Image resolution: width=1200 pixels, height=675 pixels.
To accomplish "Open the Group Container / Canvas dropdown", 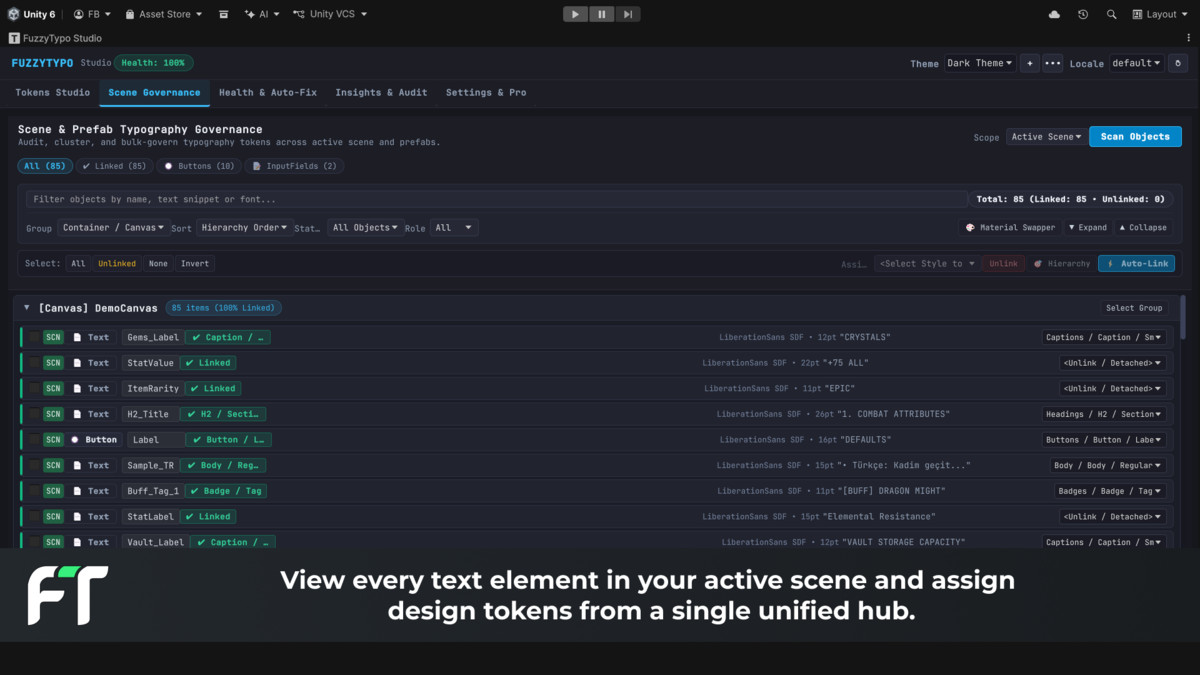I will point(113,228).
